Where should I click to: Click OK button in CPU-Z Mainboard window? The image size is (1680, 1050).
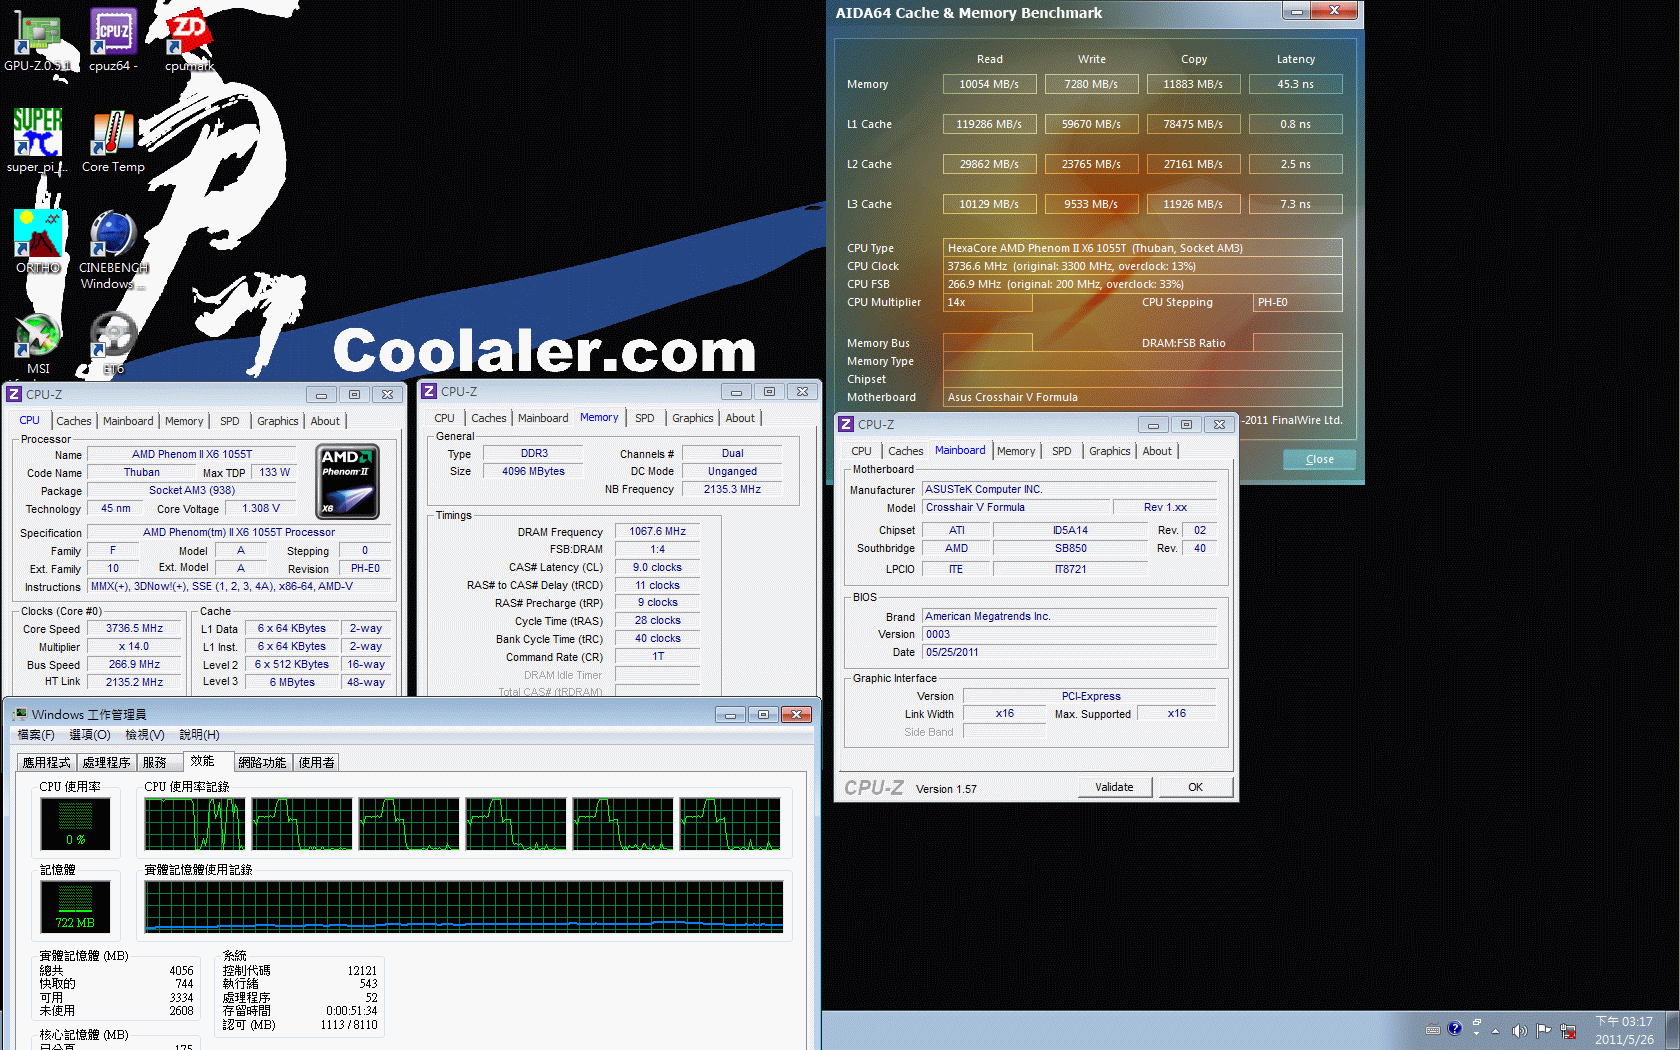tap(1195, 787)
